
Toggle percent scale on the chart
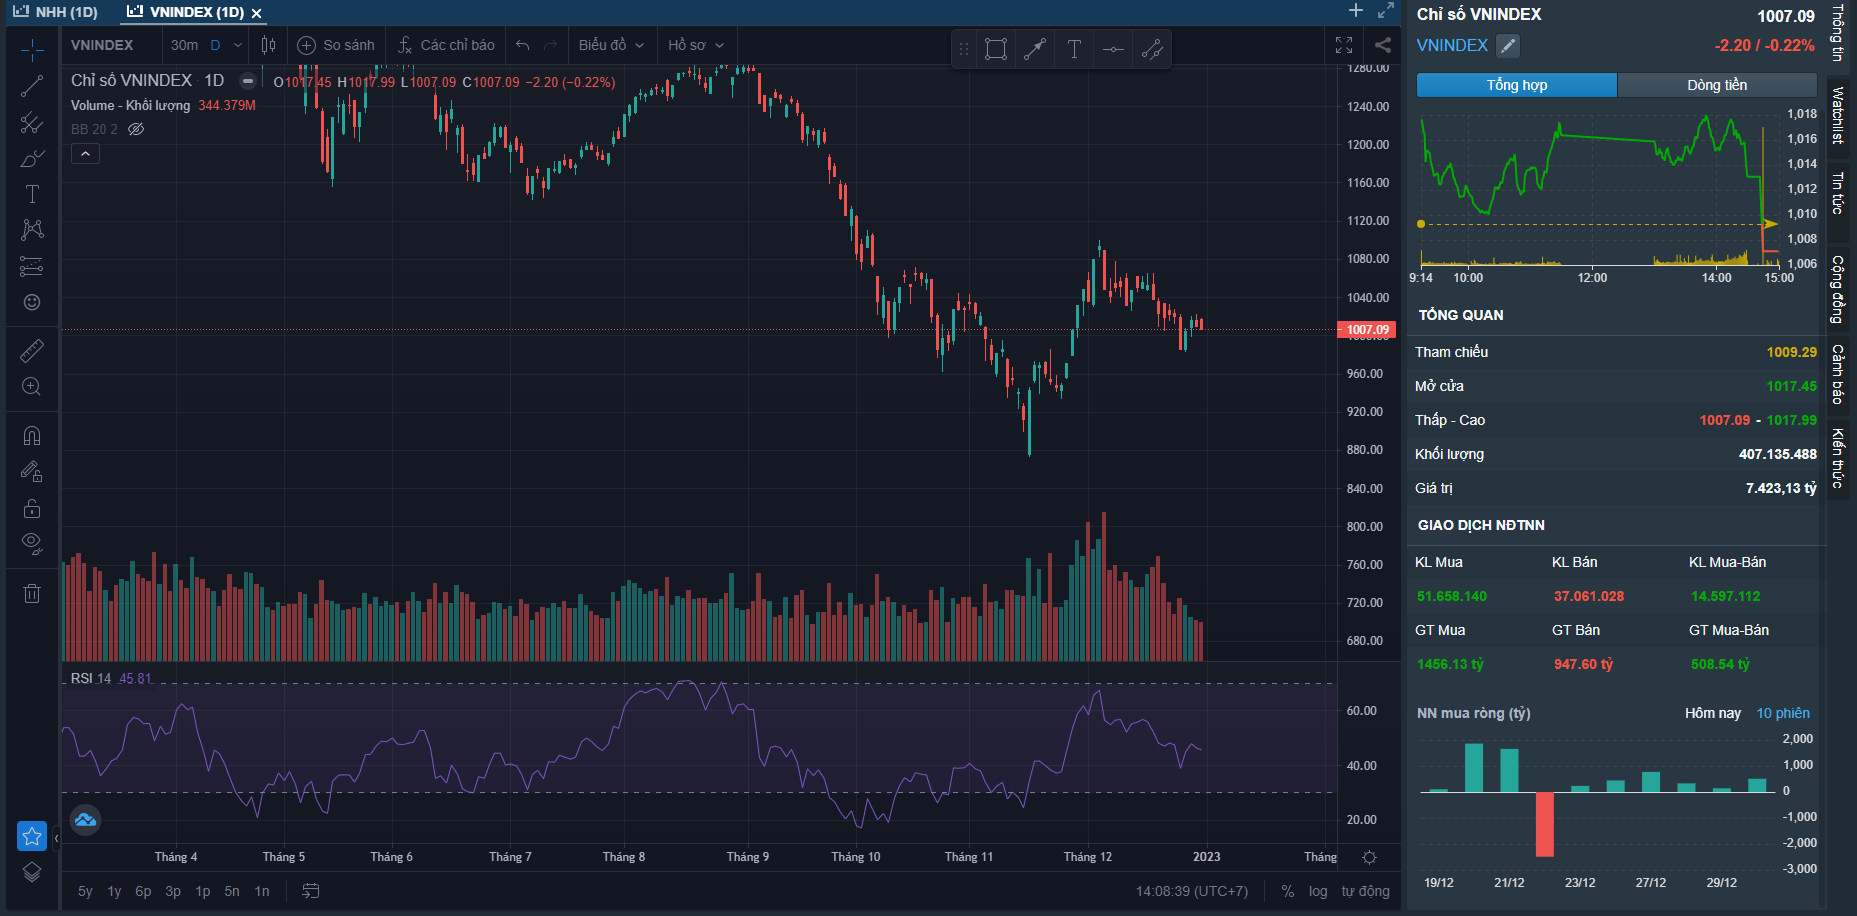click(1288, 891)
